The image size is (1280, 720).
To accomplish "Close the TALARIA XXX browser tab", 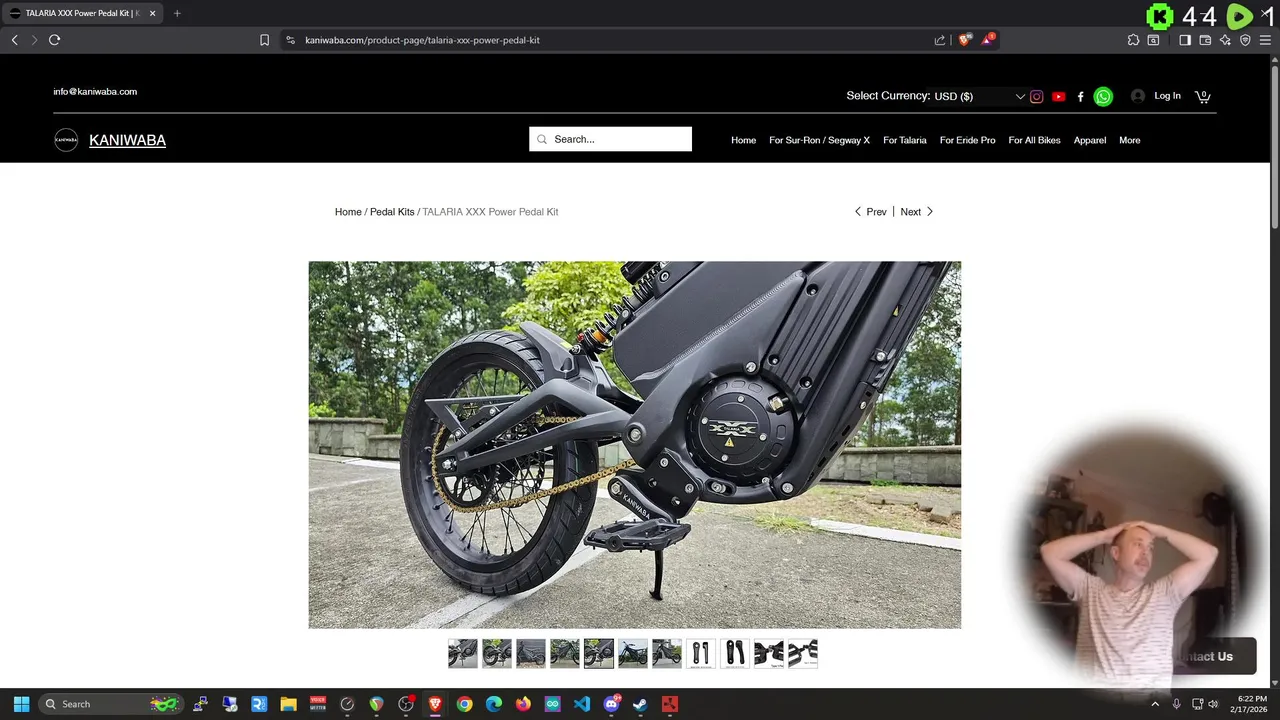I will pyautogui.click(x=153, y=13).
